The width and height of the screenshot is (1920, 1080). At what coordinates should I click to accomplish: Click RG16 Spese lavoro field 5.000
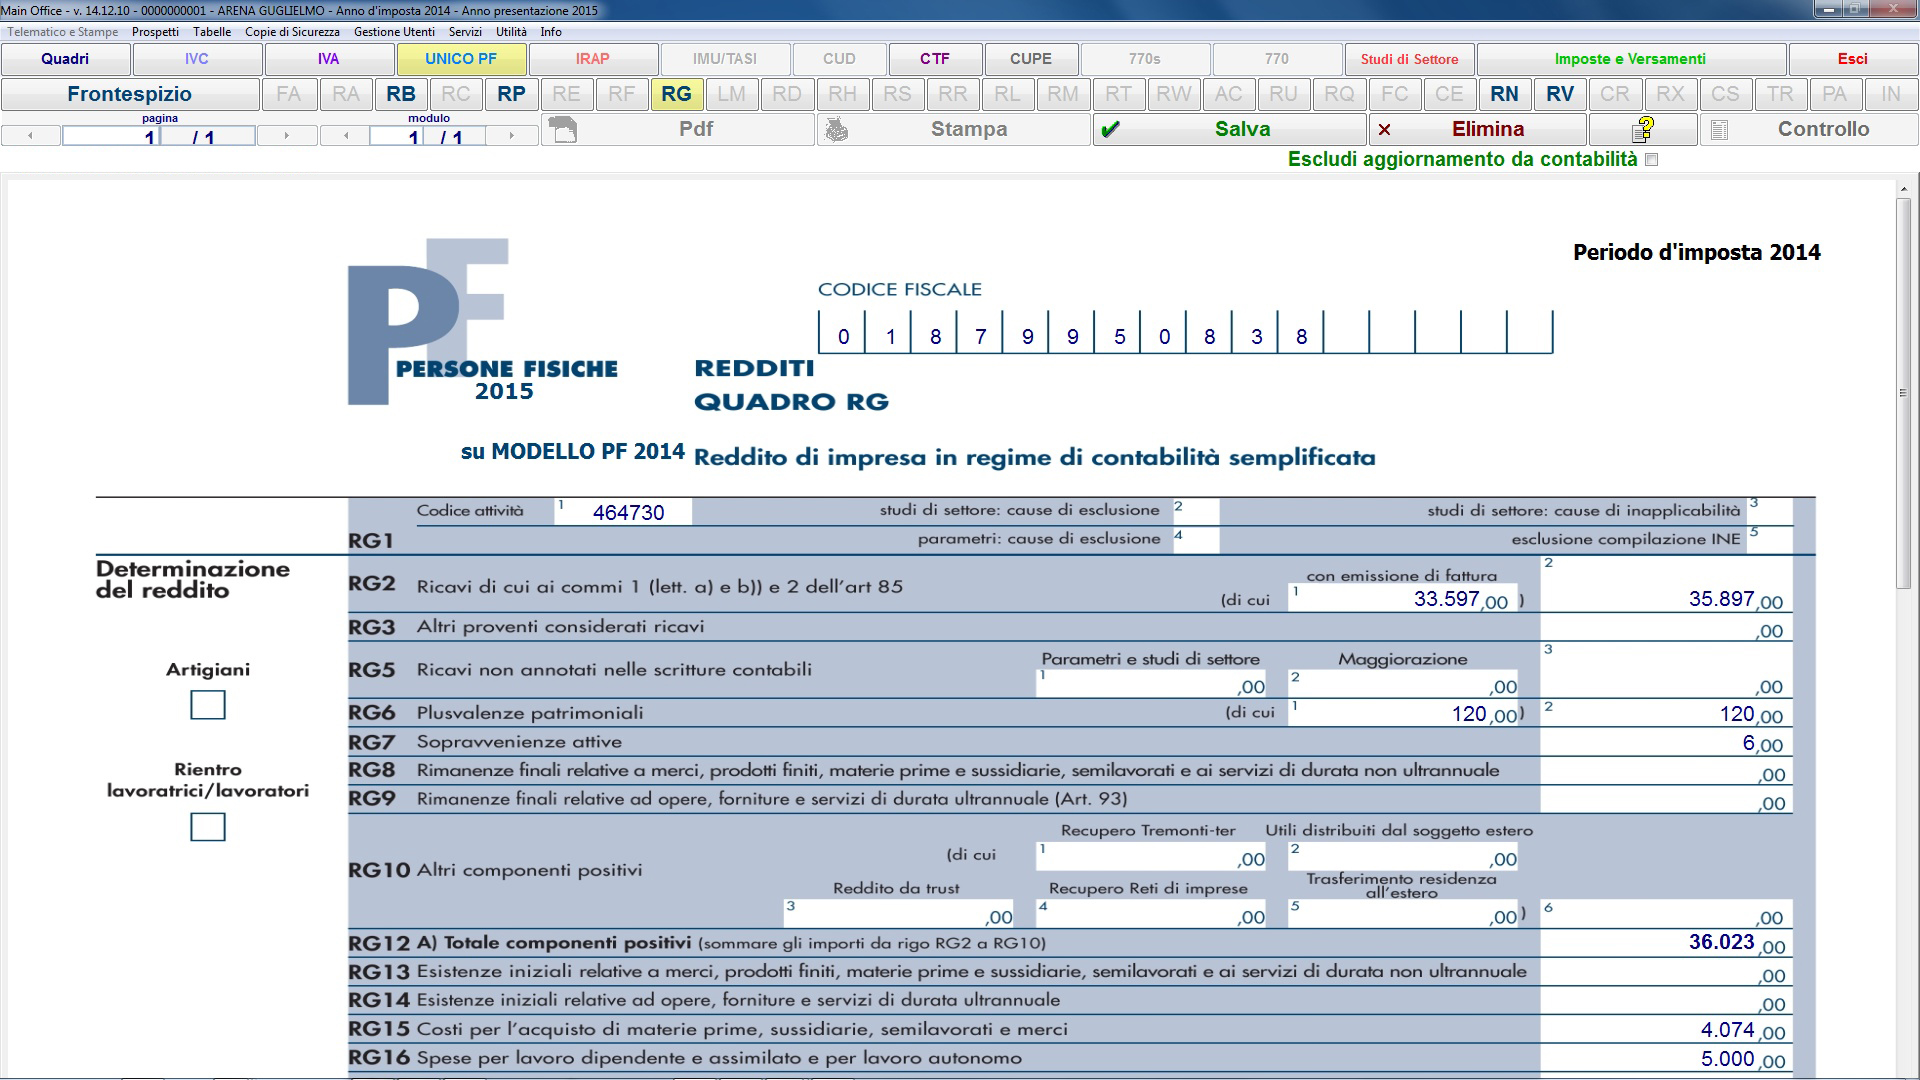click(1665, 1059)
